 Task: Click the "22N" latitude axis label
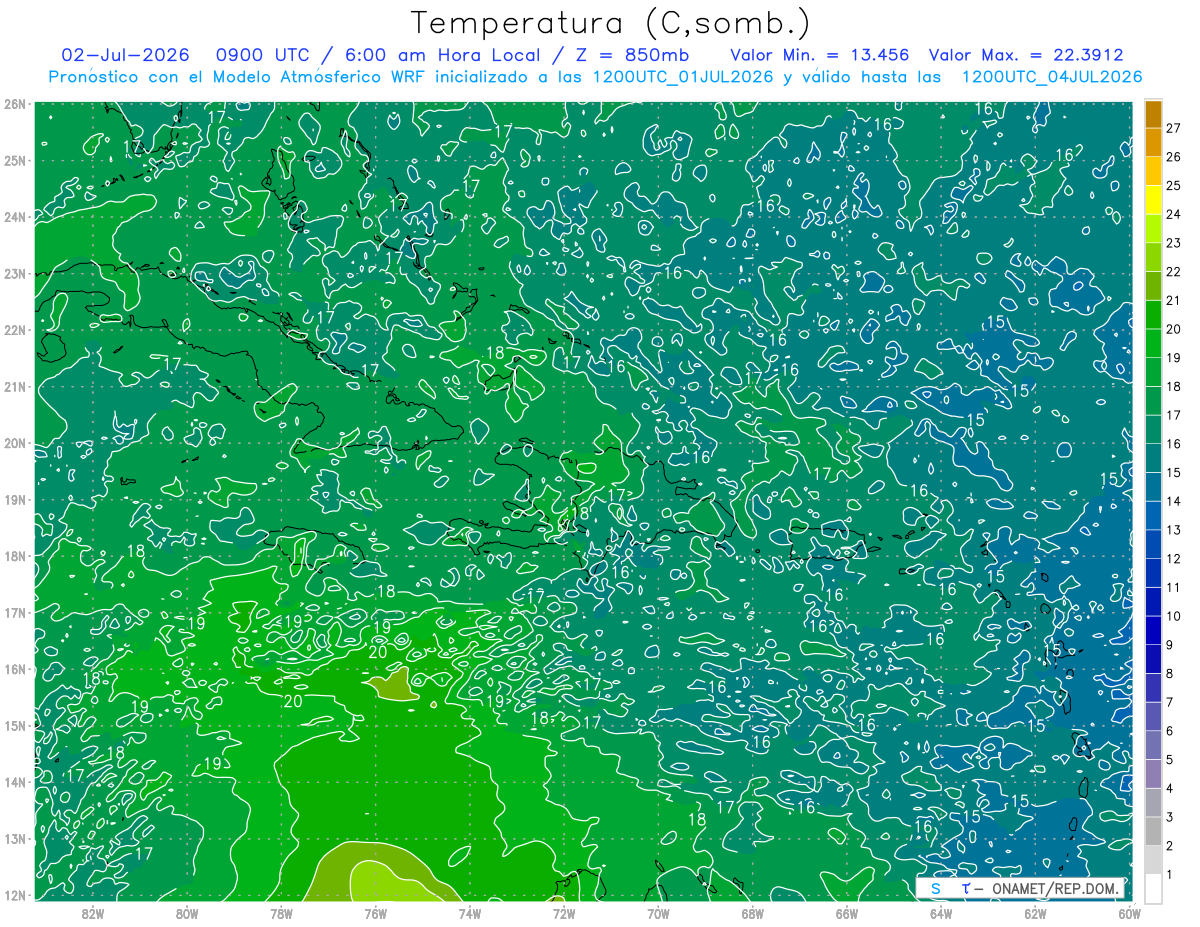15,330
